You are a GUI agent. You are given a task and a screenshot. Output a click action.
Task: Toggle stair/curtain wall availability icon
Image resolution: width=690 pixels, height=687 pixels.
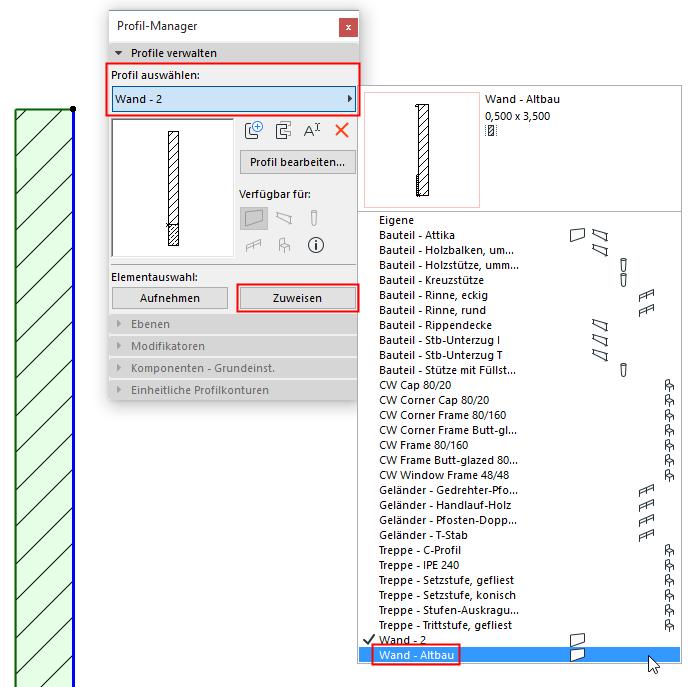click(x=284, y=245)
